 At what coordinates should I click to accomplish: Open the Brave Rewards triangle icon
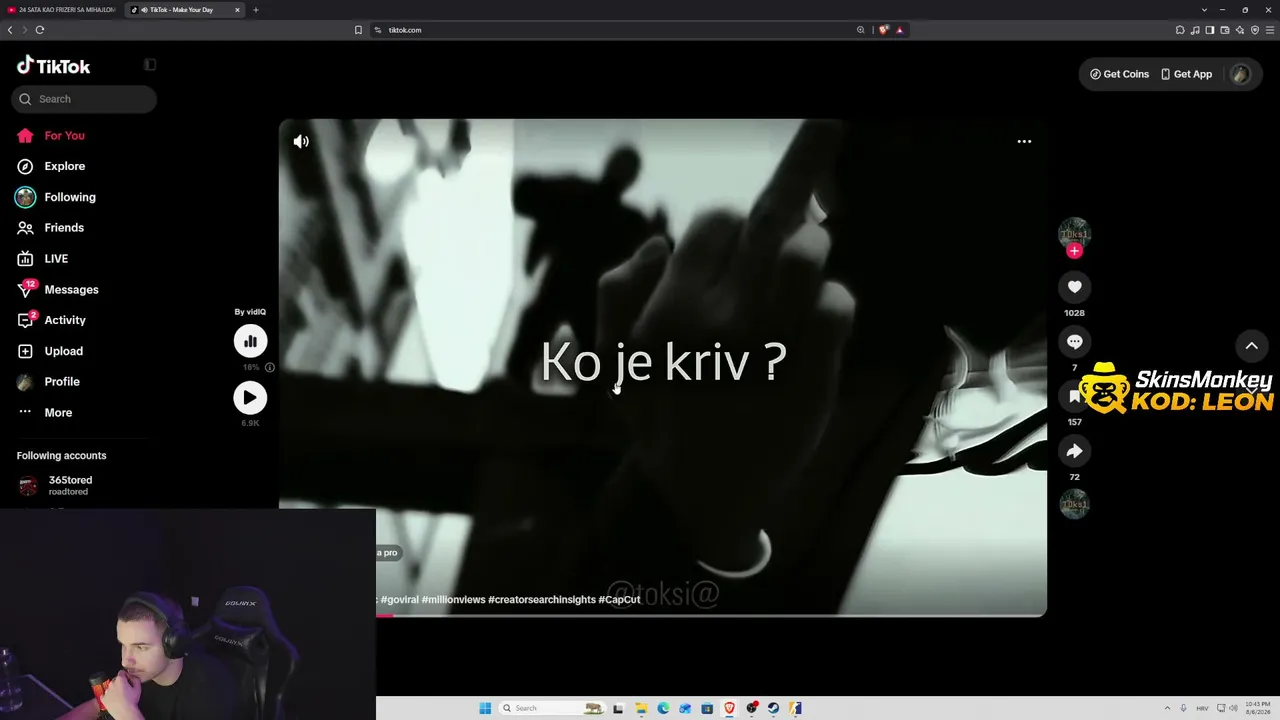[x=900, y=30]
